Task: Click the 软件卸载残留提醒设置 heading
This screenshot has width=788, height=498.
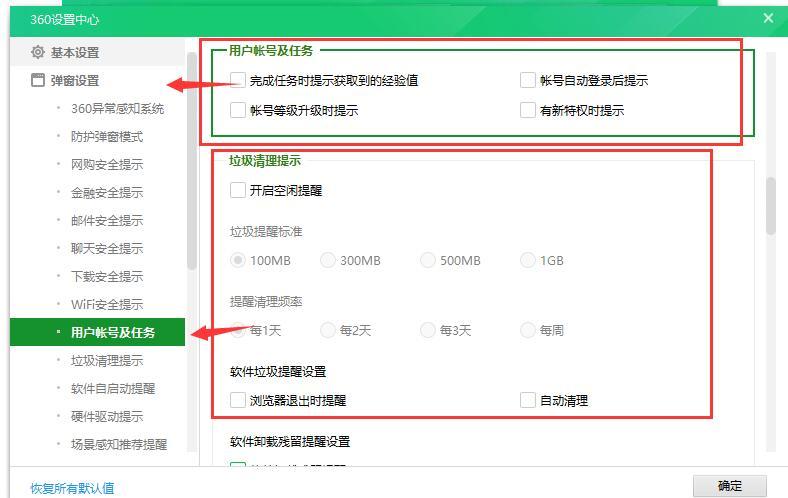Action: click(x=290, y=441)
